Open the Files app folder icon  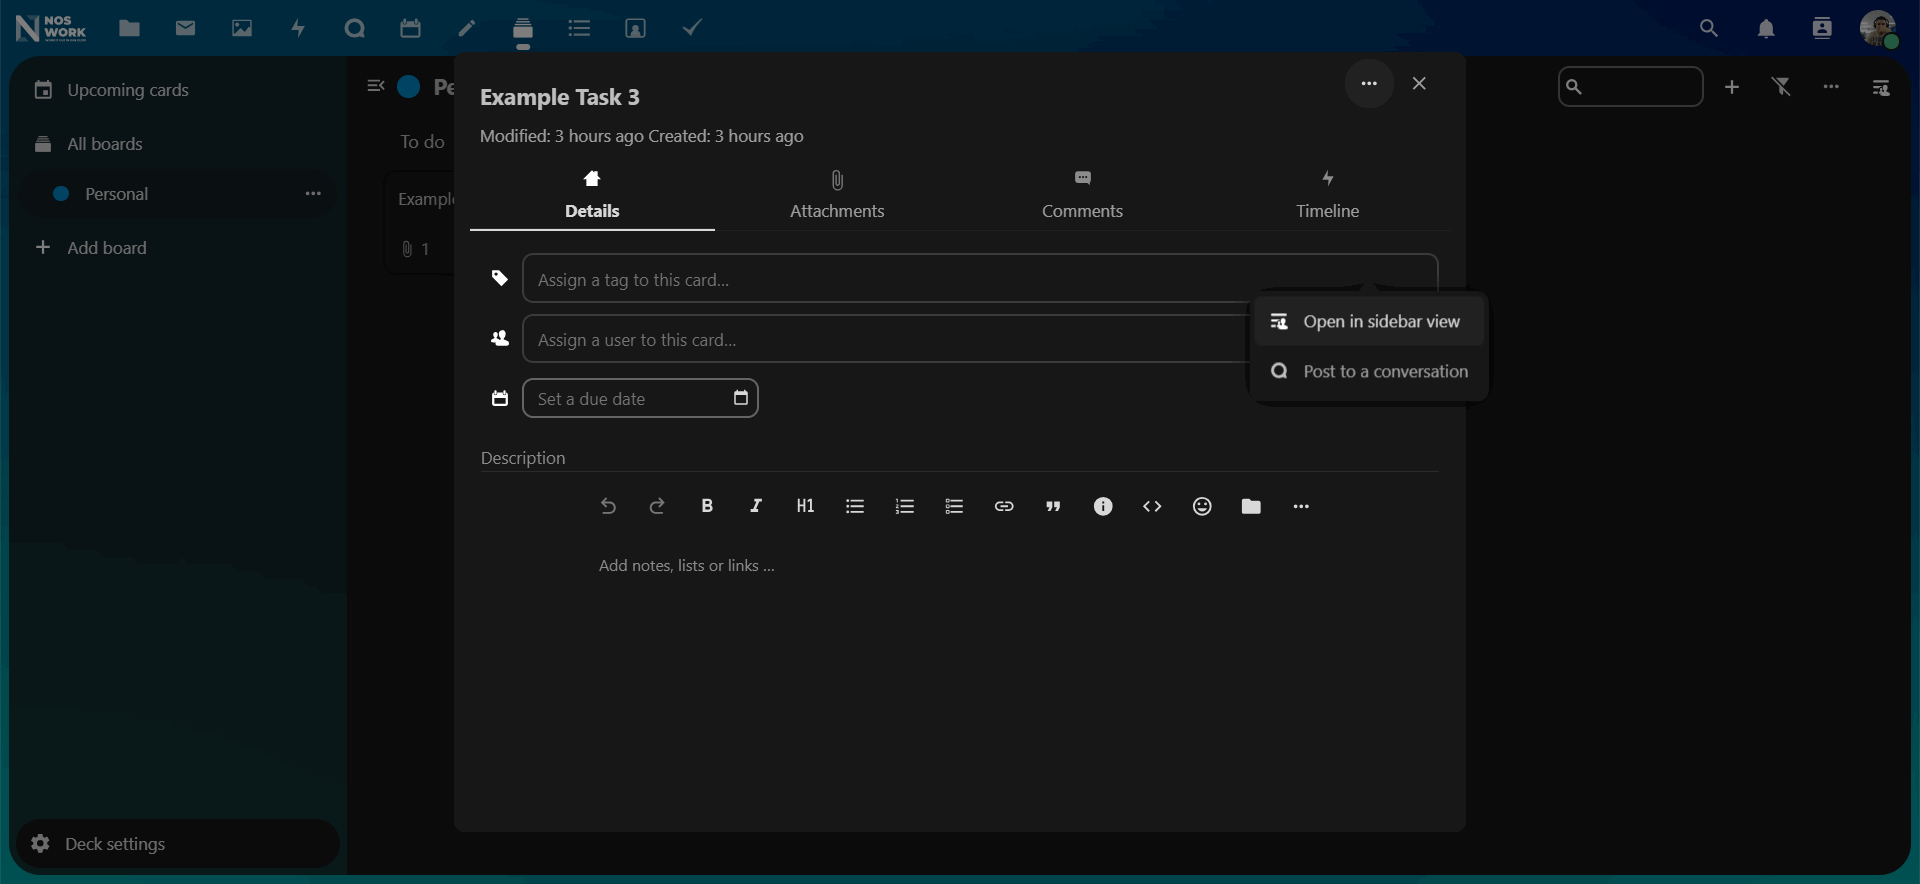(x=129, y=28)
